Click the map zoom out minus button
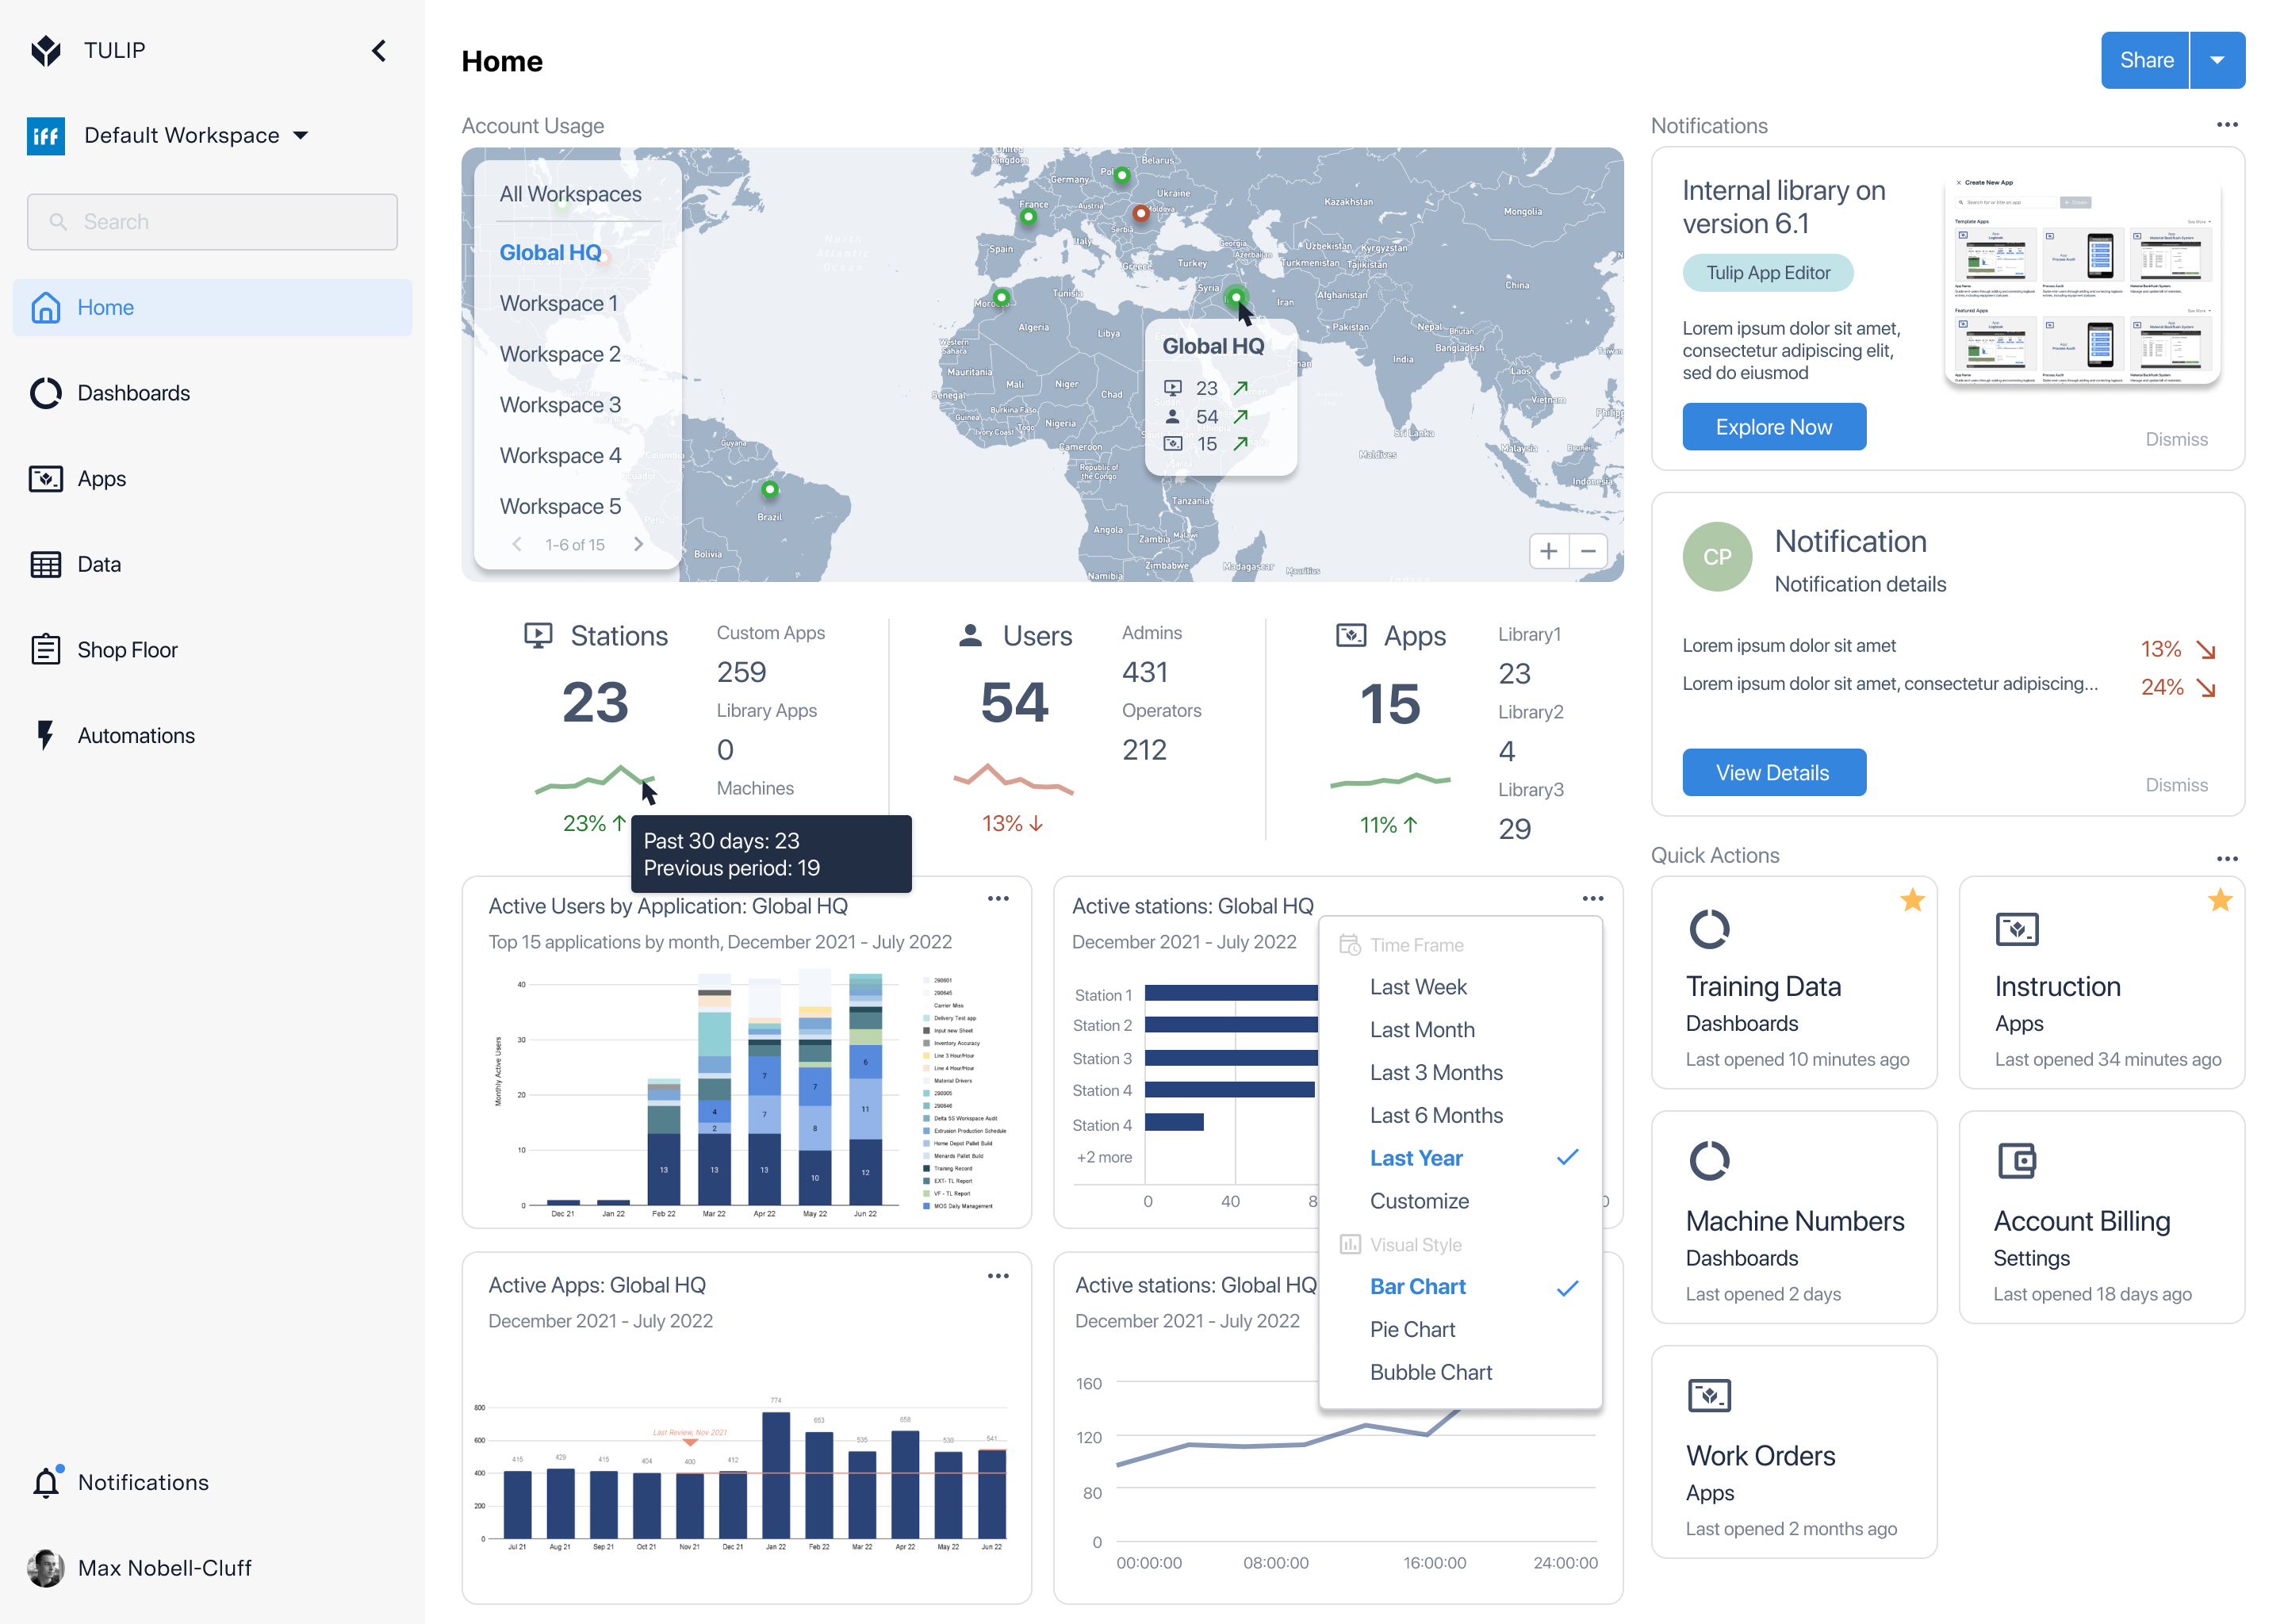The height and width of the screenshot is (1624, 2284). tap(1588, 551)
